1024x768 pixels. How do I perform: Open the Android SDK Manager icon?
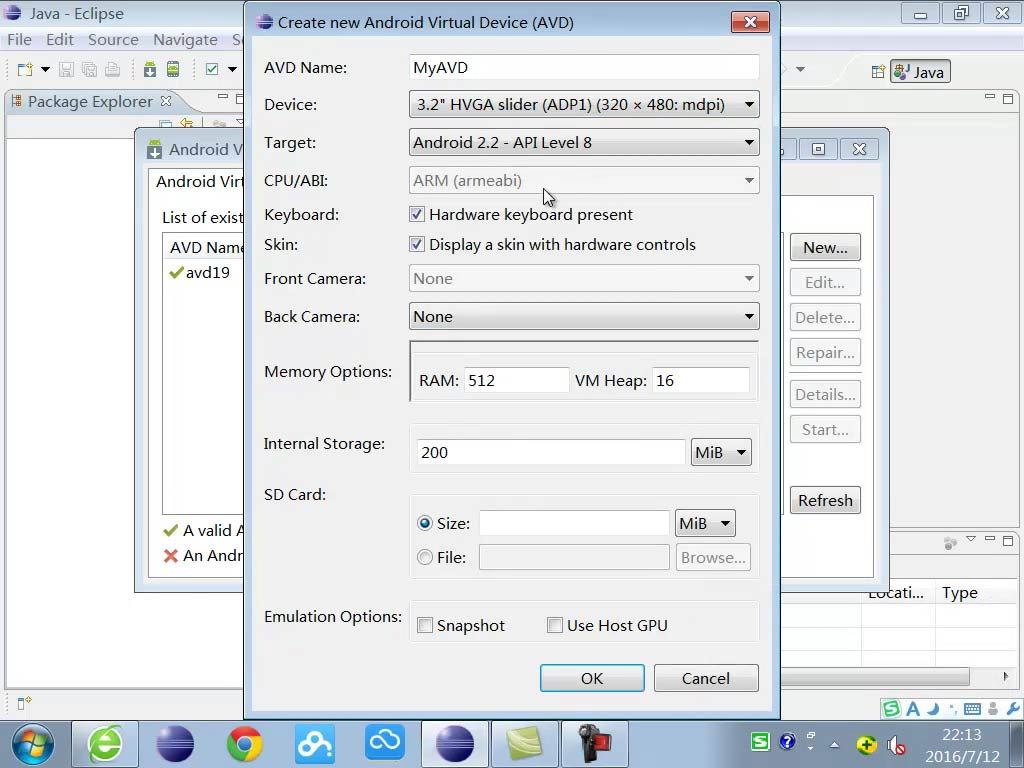(x=150, y=69)
